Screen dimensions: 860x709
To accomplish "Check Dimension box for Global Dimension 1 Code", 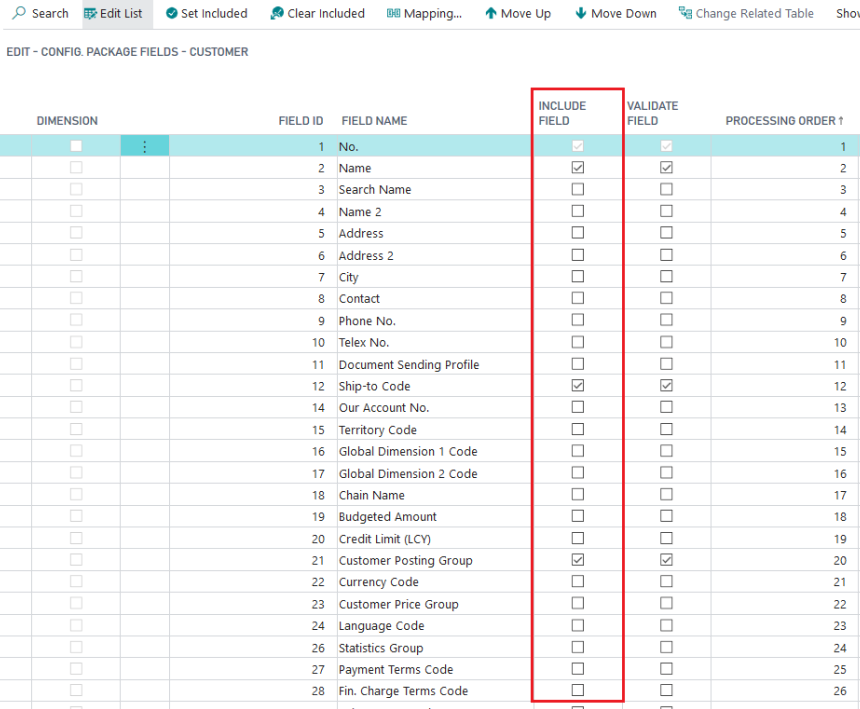I will click(x=76, y=452).
